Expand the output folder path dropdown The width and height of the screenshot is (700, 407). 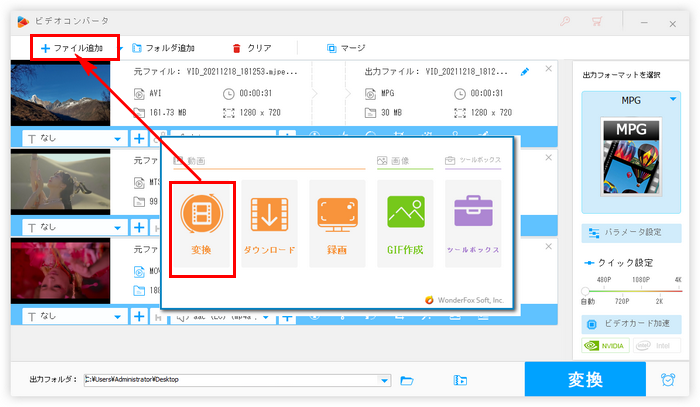coord(385,380)
